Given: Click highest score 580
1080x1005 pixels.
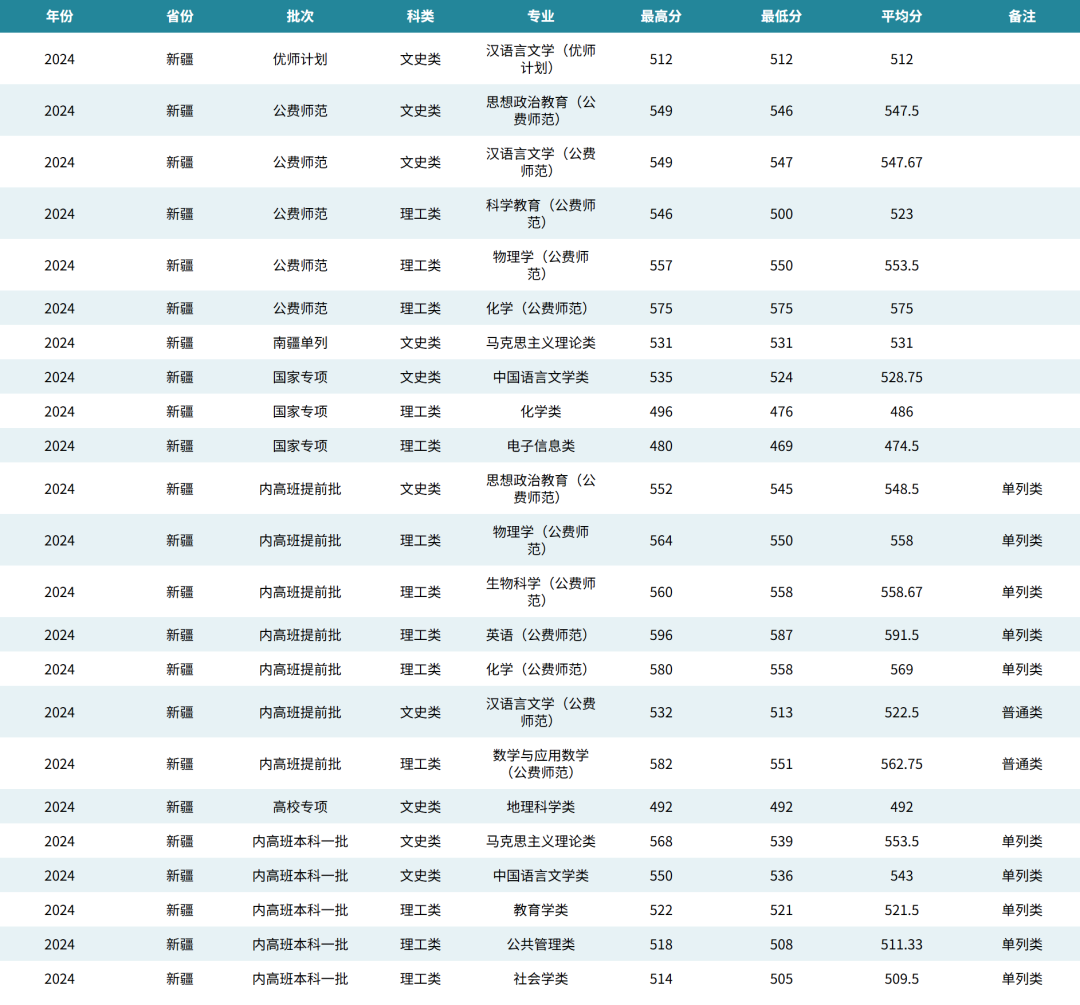Looking at the screenshot, I should tap(661, 670).
